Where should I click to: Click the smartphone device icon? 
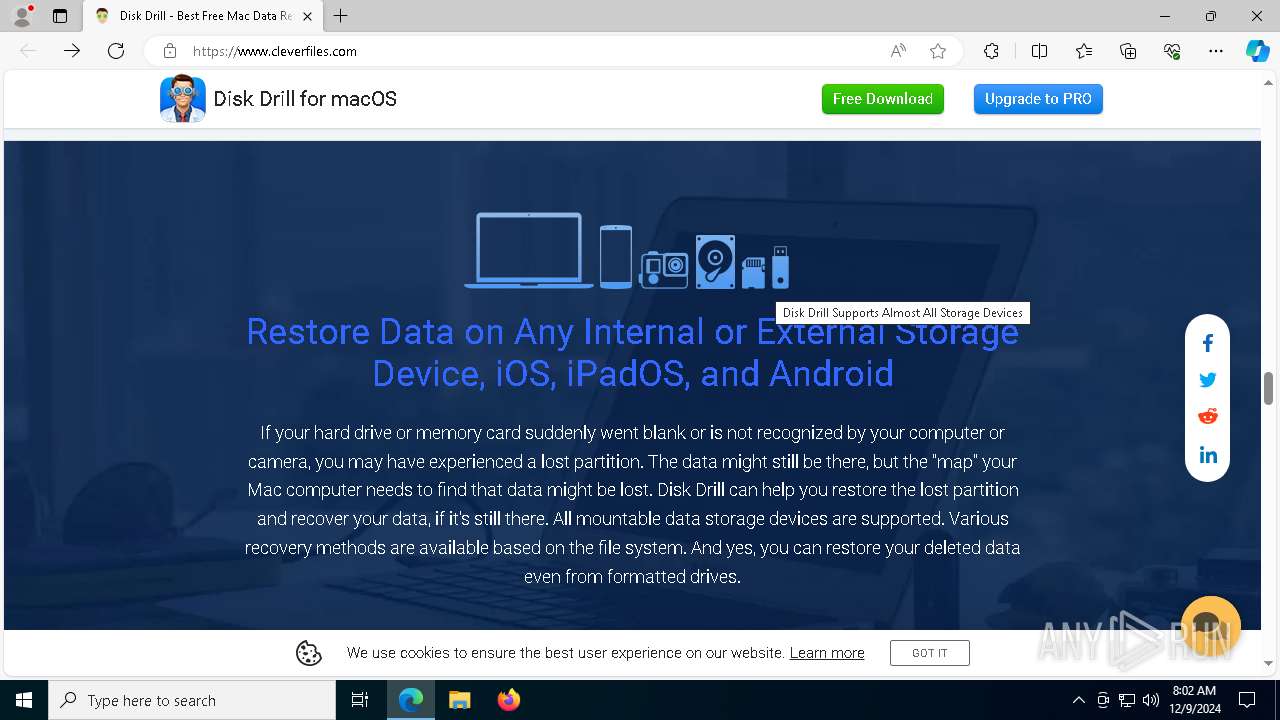[616, 257]
